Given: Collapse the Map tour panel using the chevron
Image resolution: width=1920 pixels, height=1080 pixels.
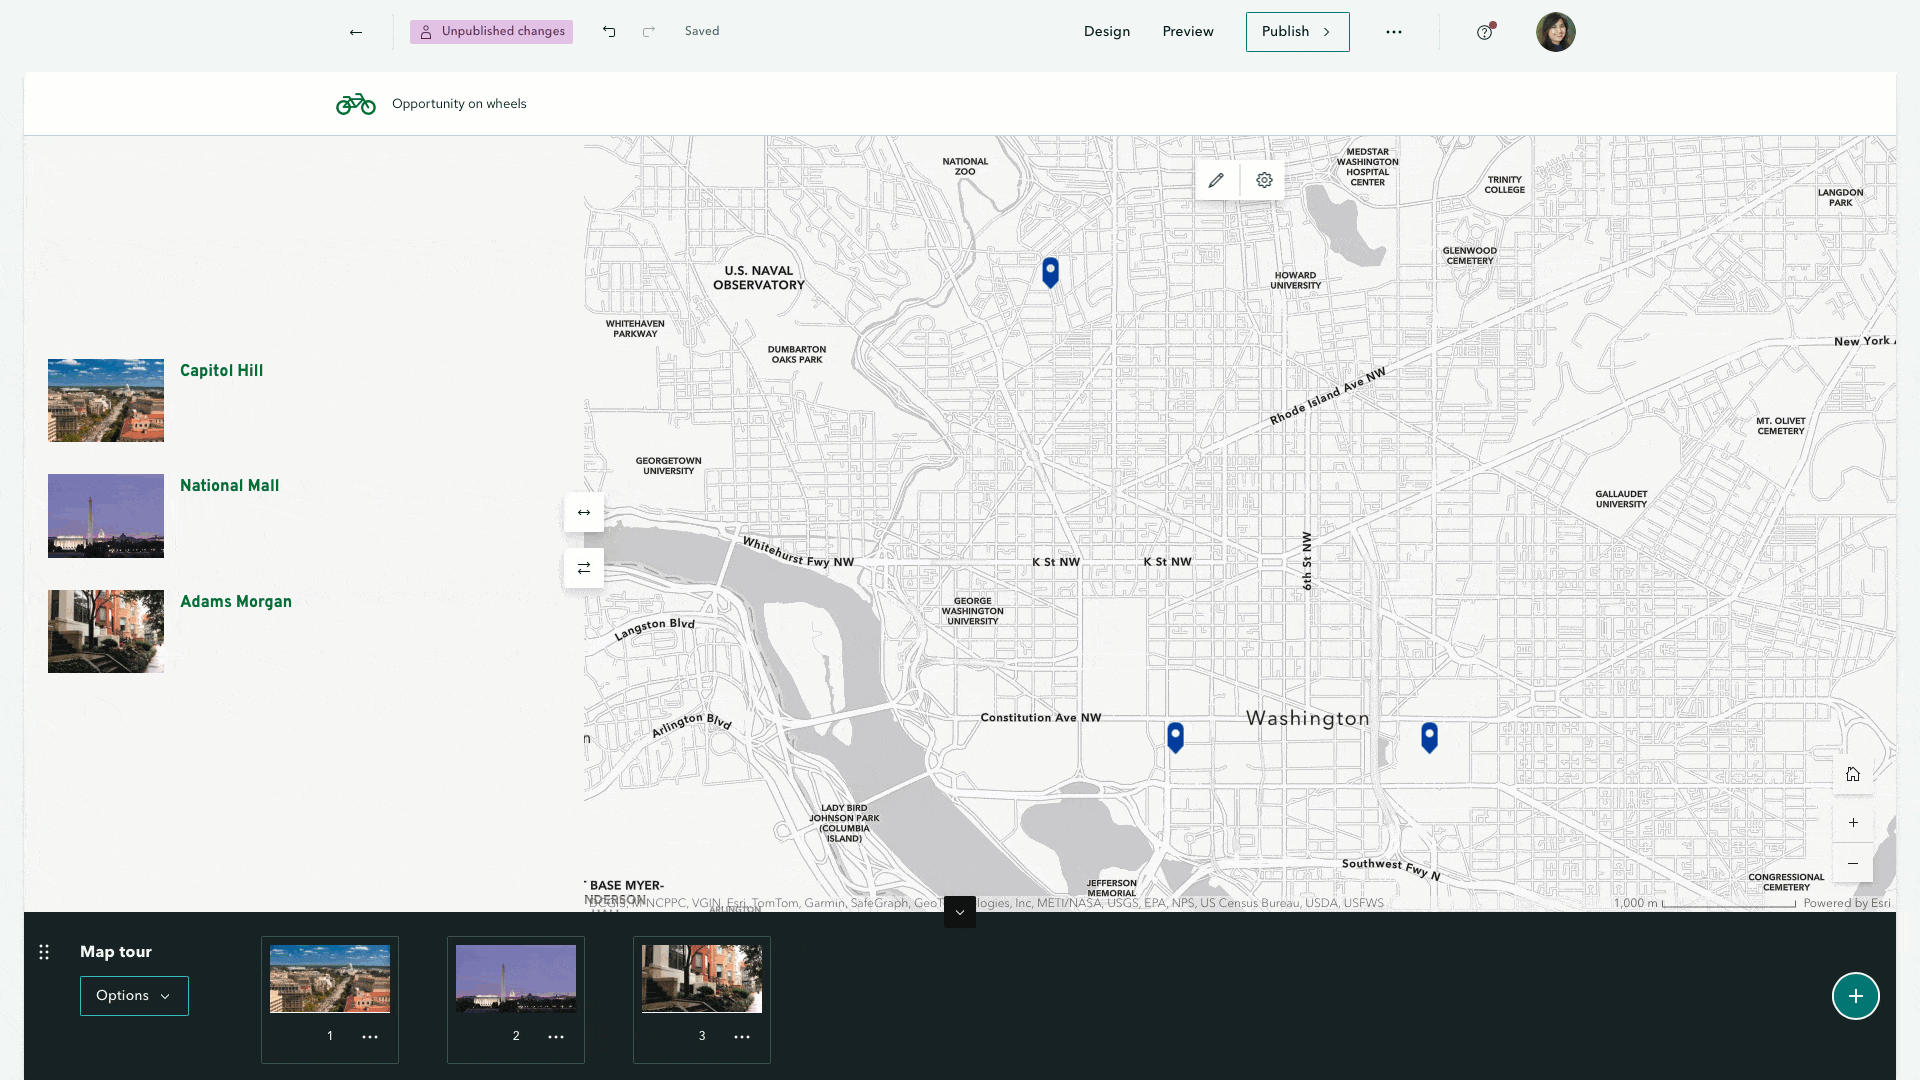Looking at the screenshot, I should (x=959, y=911).
